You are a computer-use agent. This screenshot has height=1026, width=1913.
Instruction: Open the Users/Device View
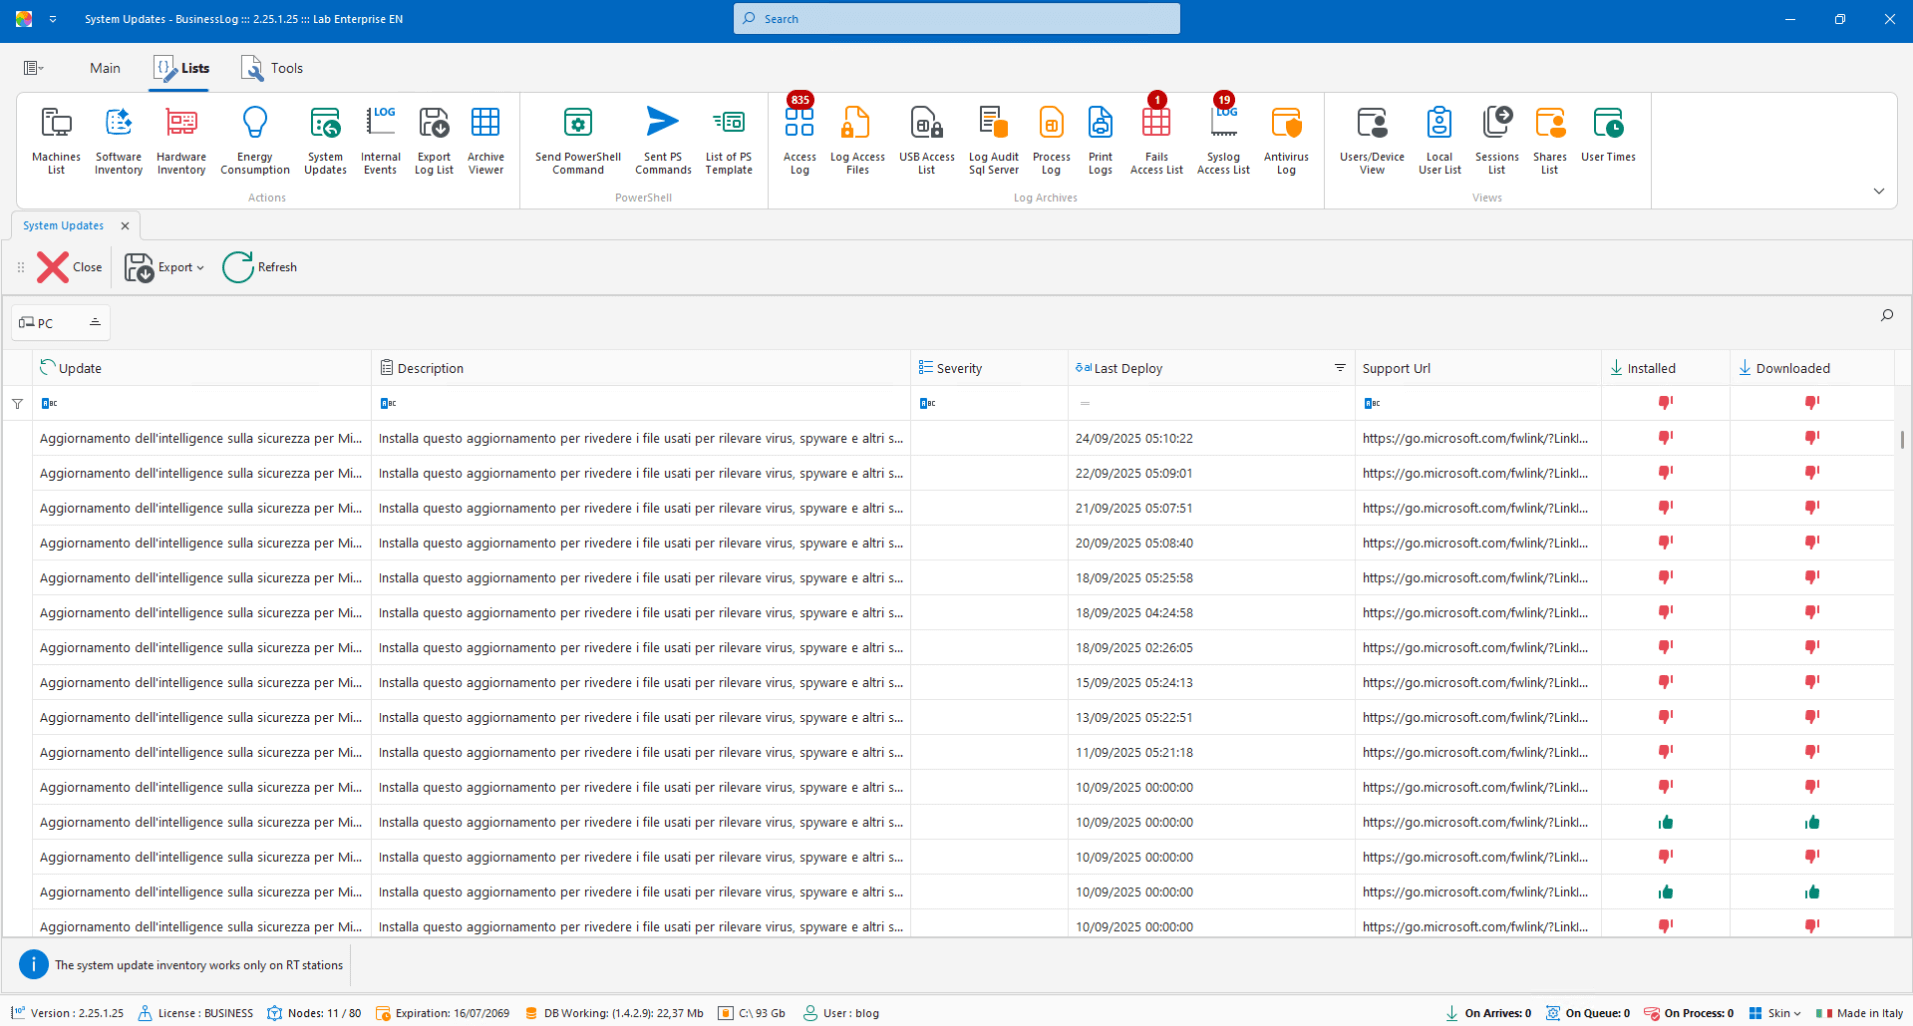click(1372, 140)
